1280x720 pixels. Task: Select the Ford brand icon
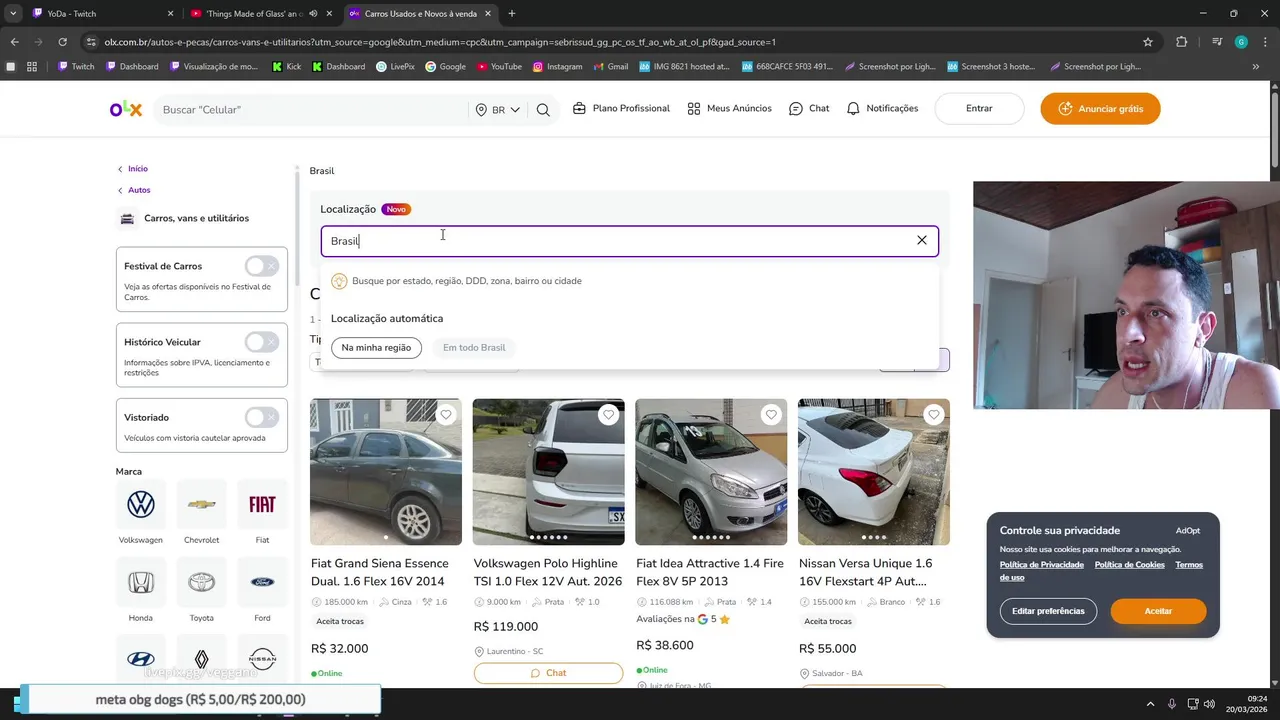pos(262,582)
